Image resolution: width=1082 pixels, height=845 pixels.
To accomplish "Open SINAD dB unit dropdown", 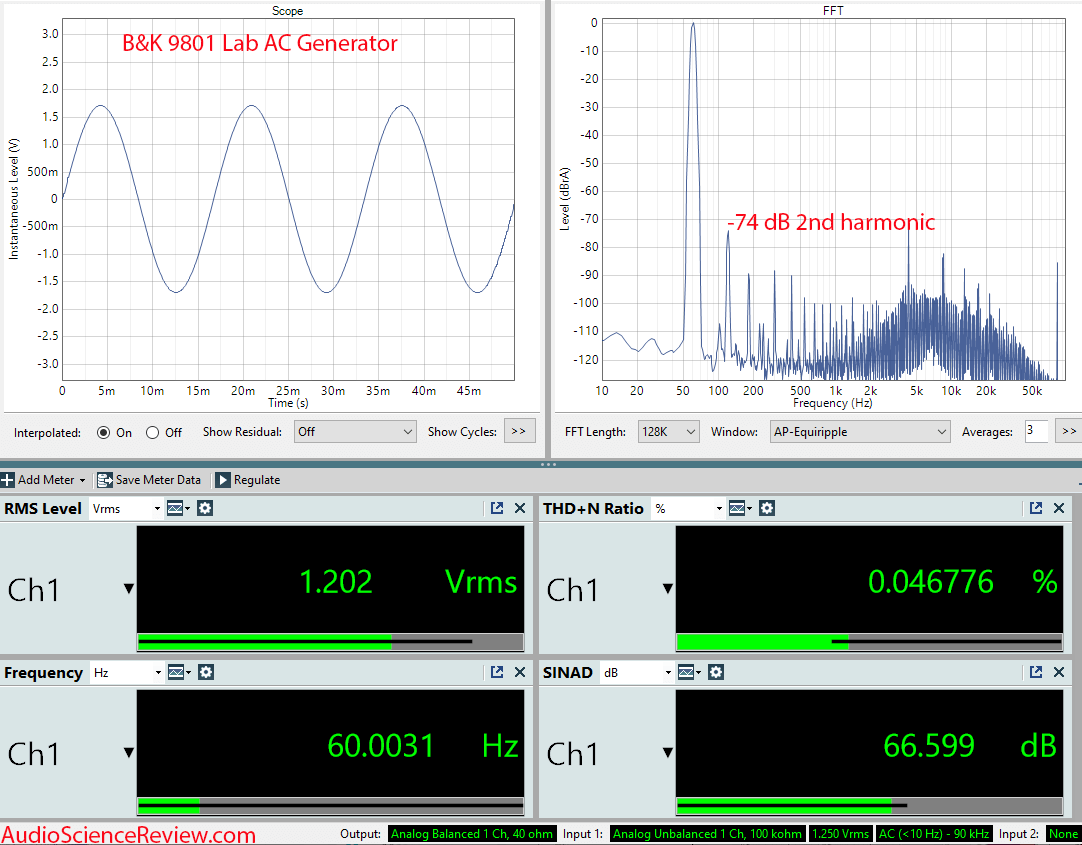I will click(637, 672).
